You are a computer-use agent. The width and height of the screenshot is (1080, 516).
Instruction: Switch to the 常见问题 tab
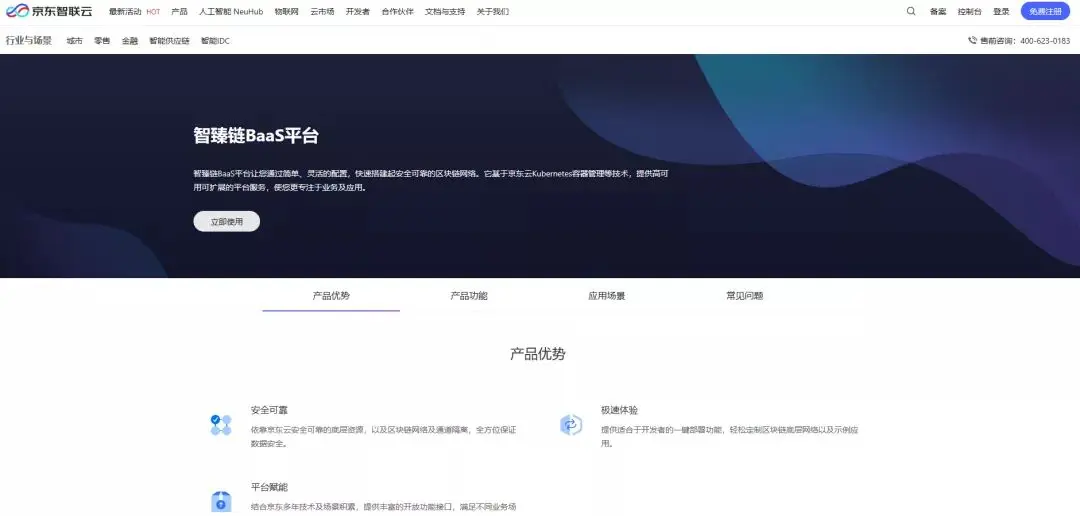click(x=745, y=296)
